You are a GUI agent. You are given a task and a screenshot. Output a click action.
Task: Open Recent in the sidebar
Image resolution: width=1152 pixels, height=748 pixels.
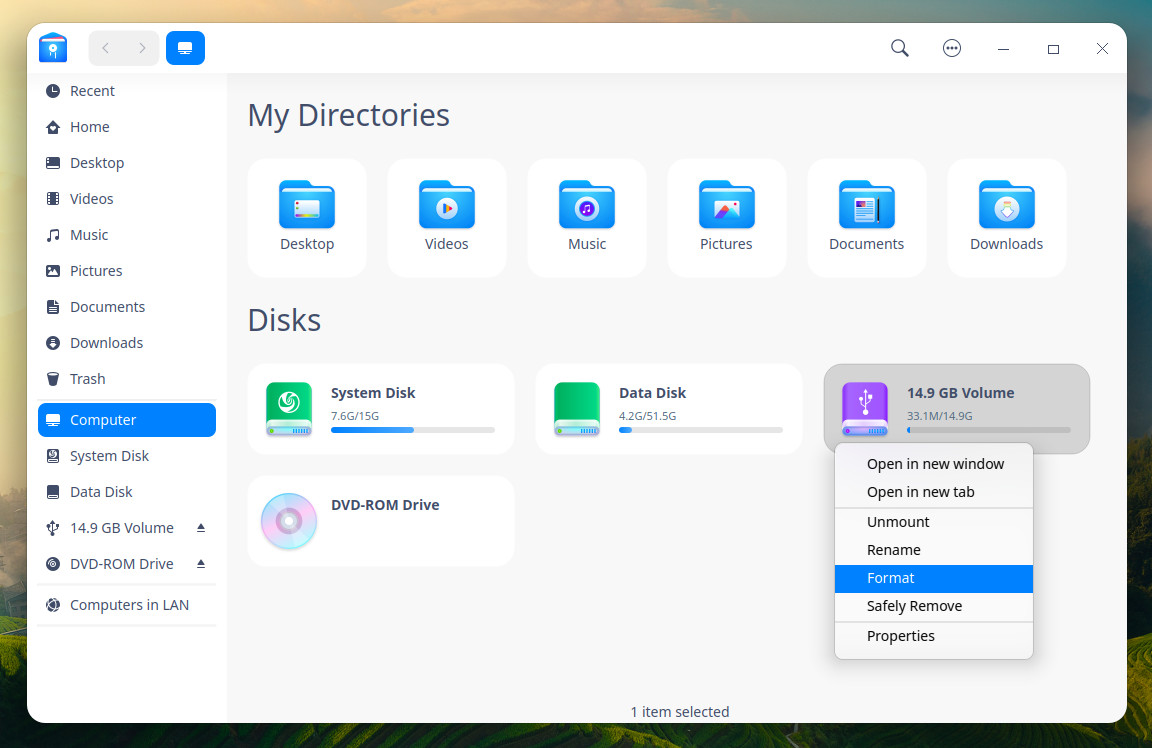click(x=126, y=91)
